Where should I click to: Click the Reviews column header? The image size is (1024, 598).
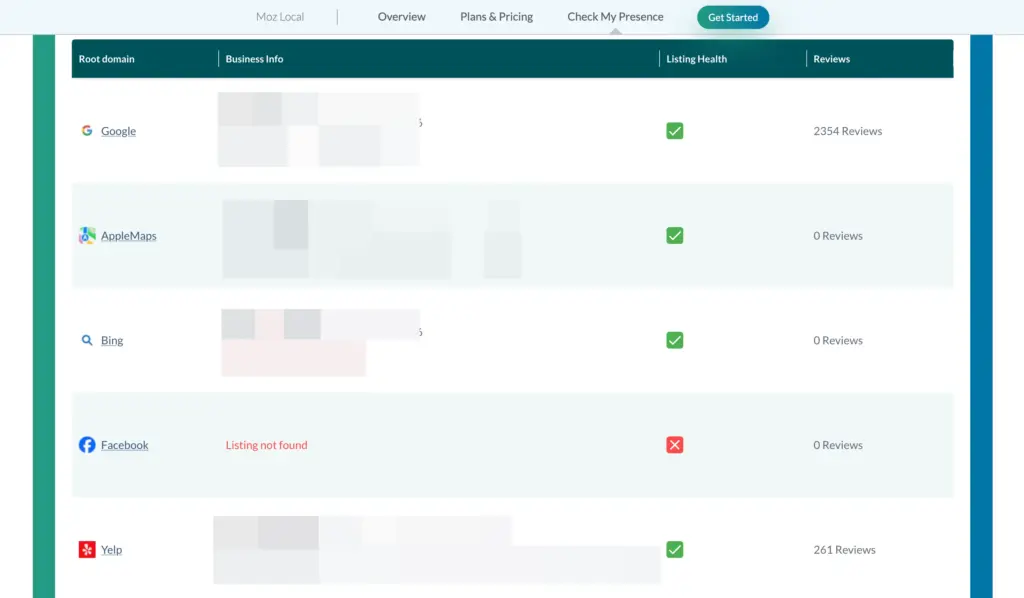[x=831, y=59]
